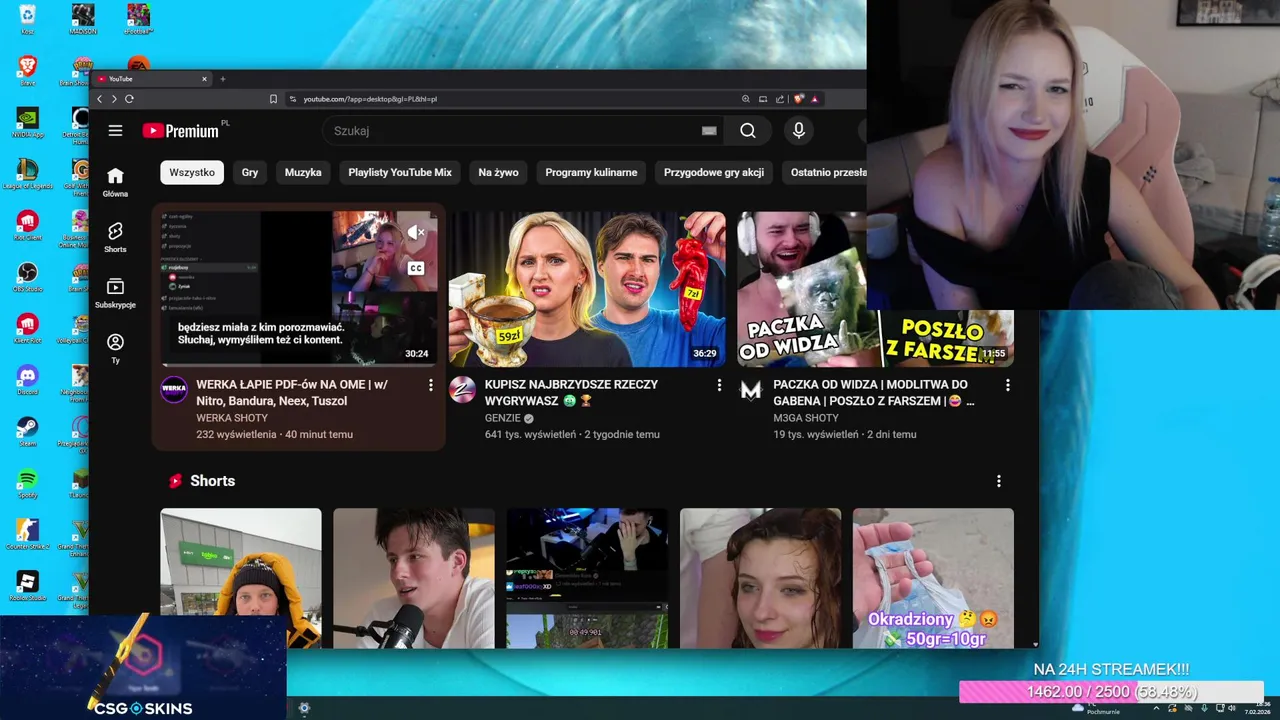Open a new browser tab

[x=223, y=79]
